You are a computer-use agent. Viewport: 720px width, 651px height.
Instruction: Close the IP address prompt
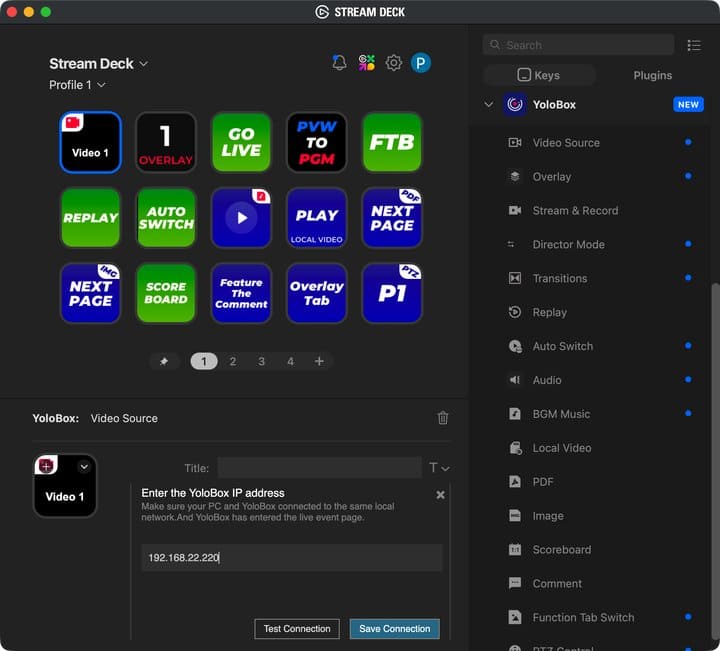point(440,494)
